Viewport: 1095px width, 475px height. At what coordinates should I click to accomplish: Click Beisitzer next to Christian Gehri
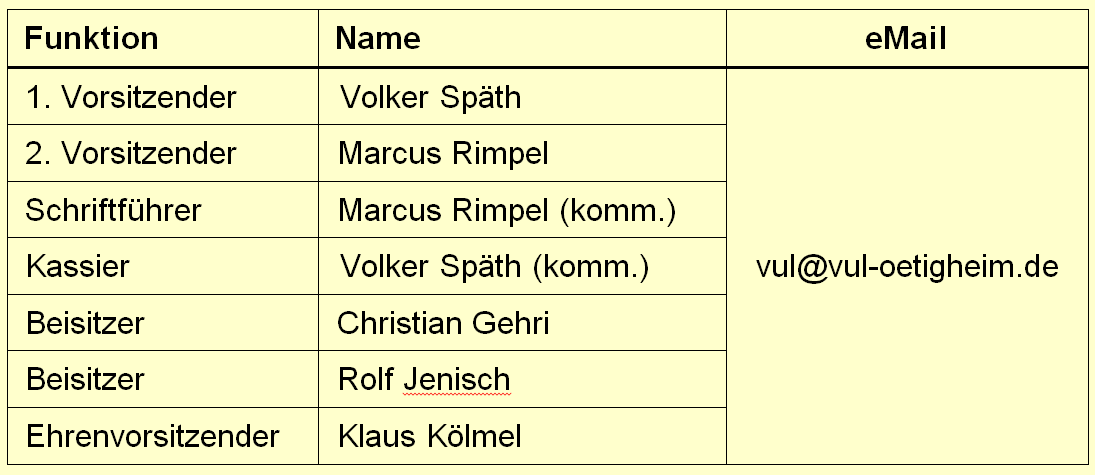[x=84, y=323]
